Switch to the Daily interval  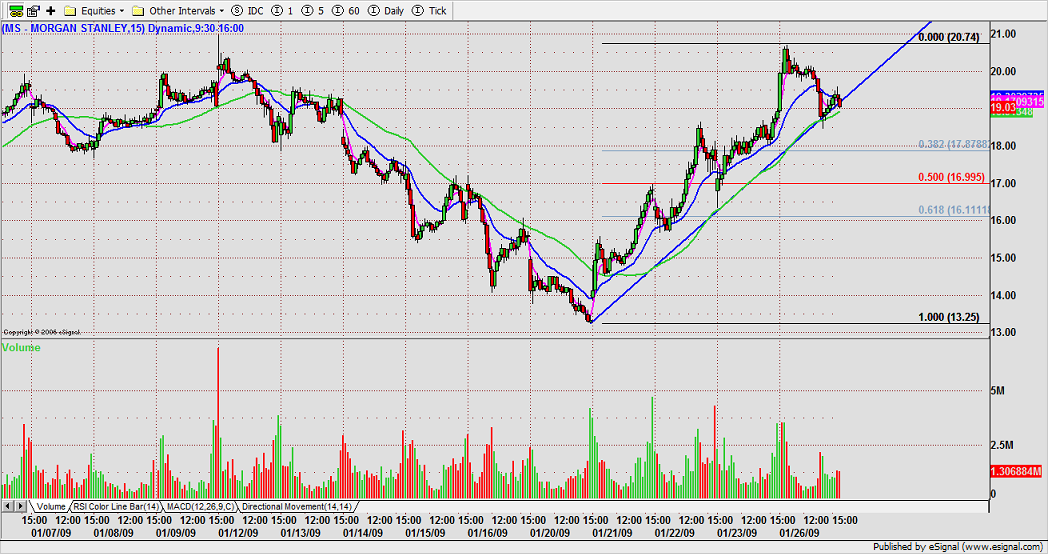386,11
